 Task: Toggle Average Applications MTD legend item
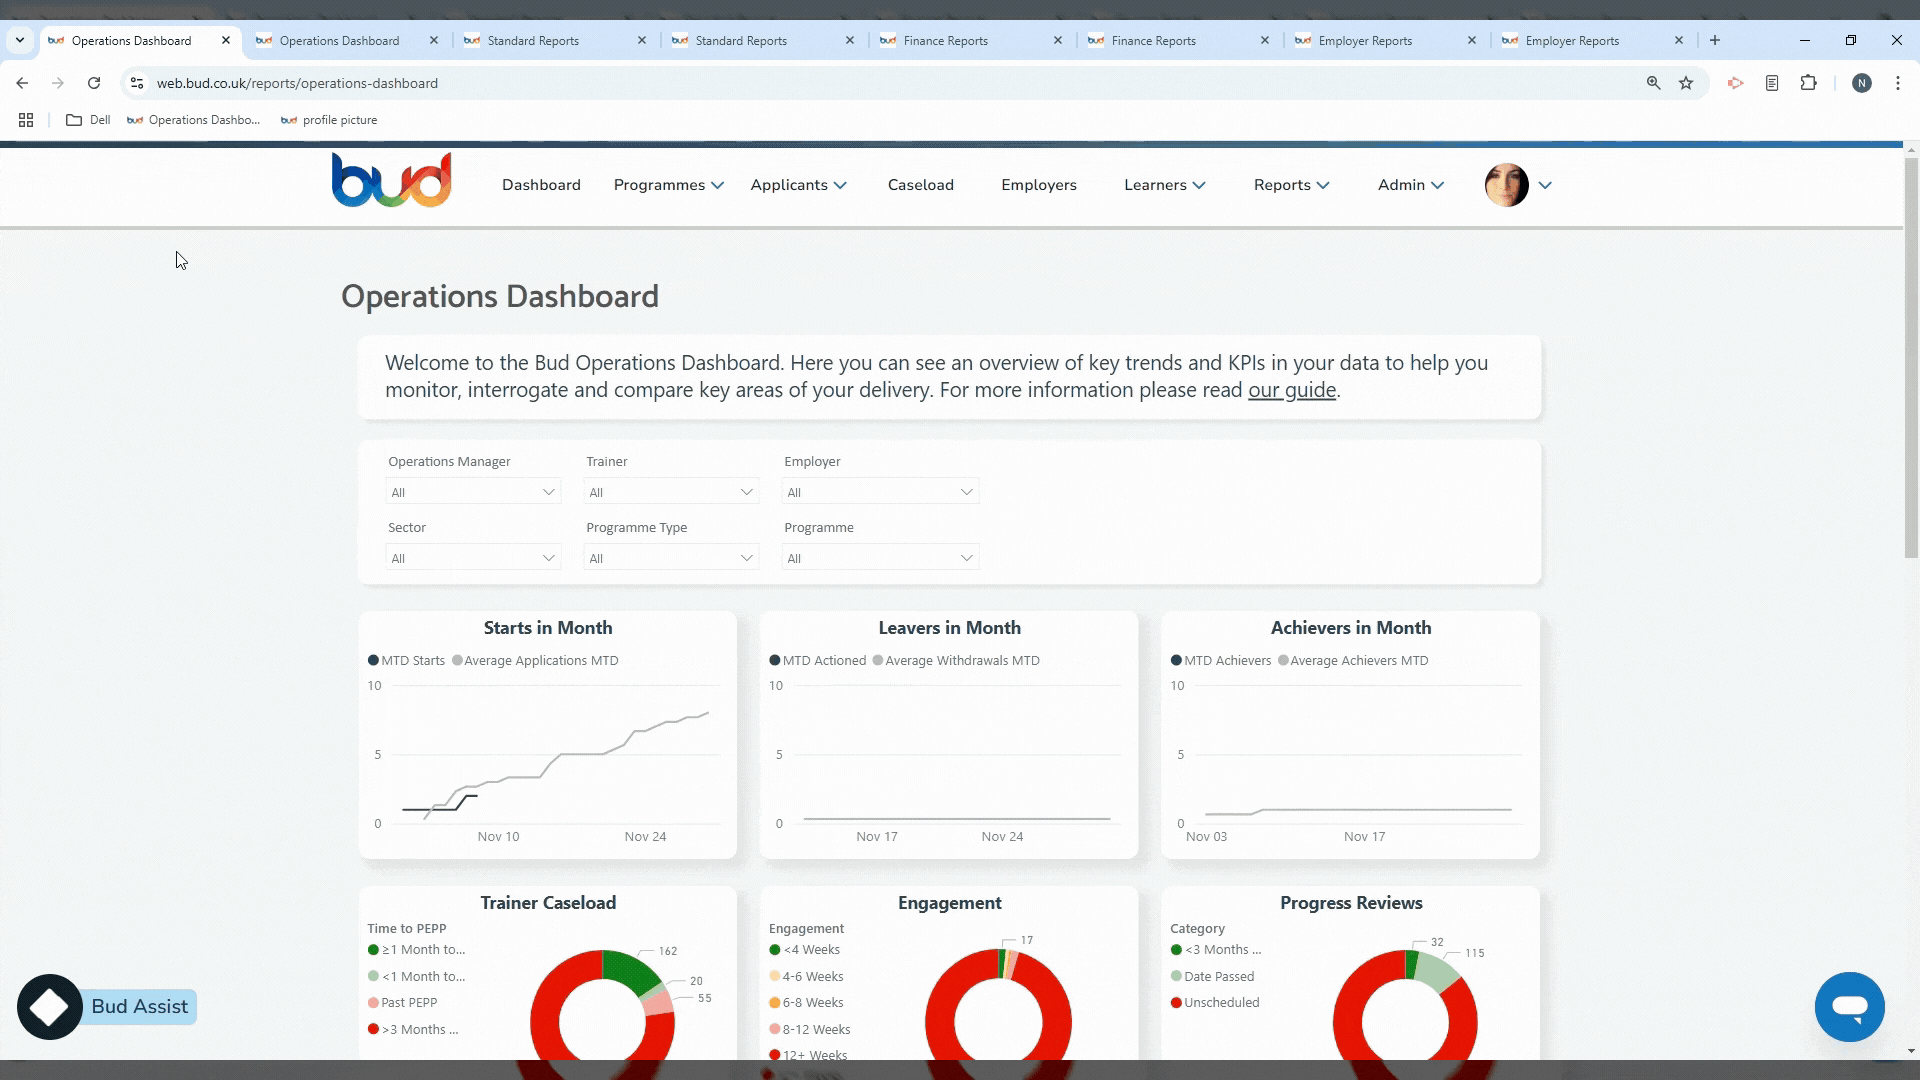[535, 661]
